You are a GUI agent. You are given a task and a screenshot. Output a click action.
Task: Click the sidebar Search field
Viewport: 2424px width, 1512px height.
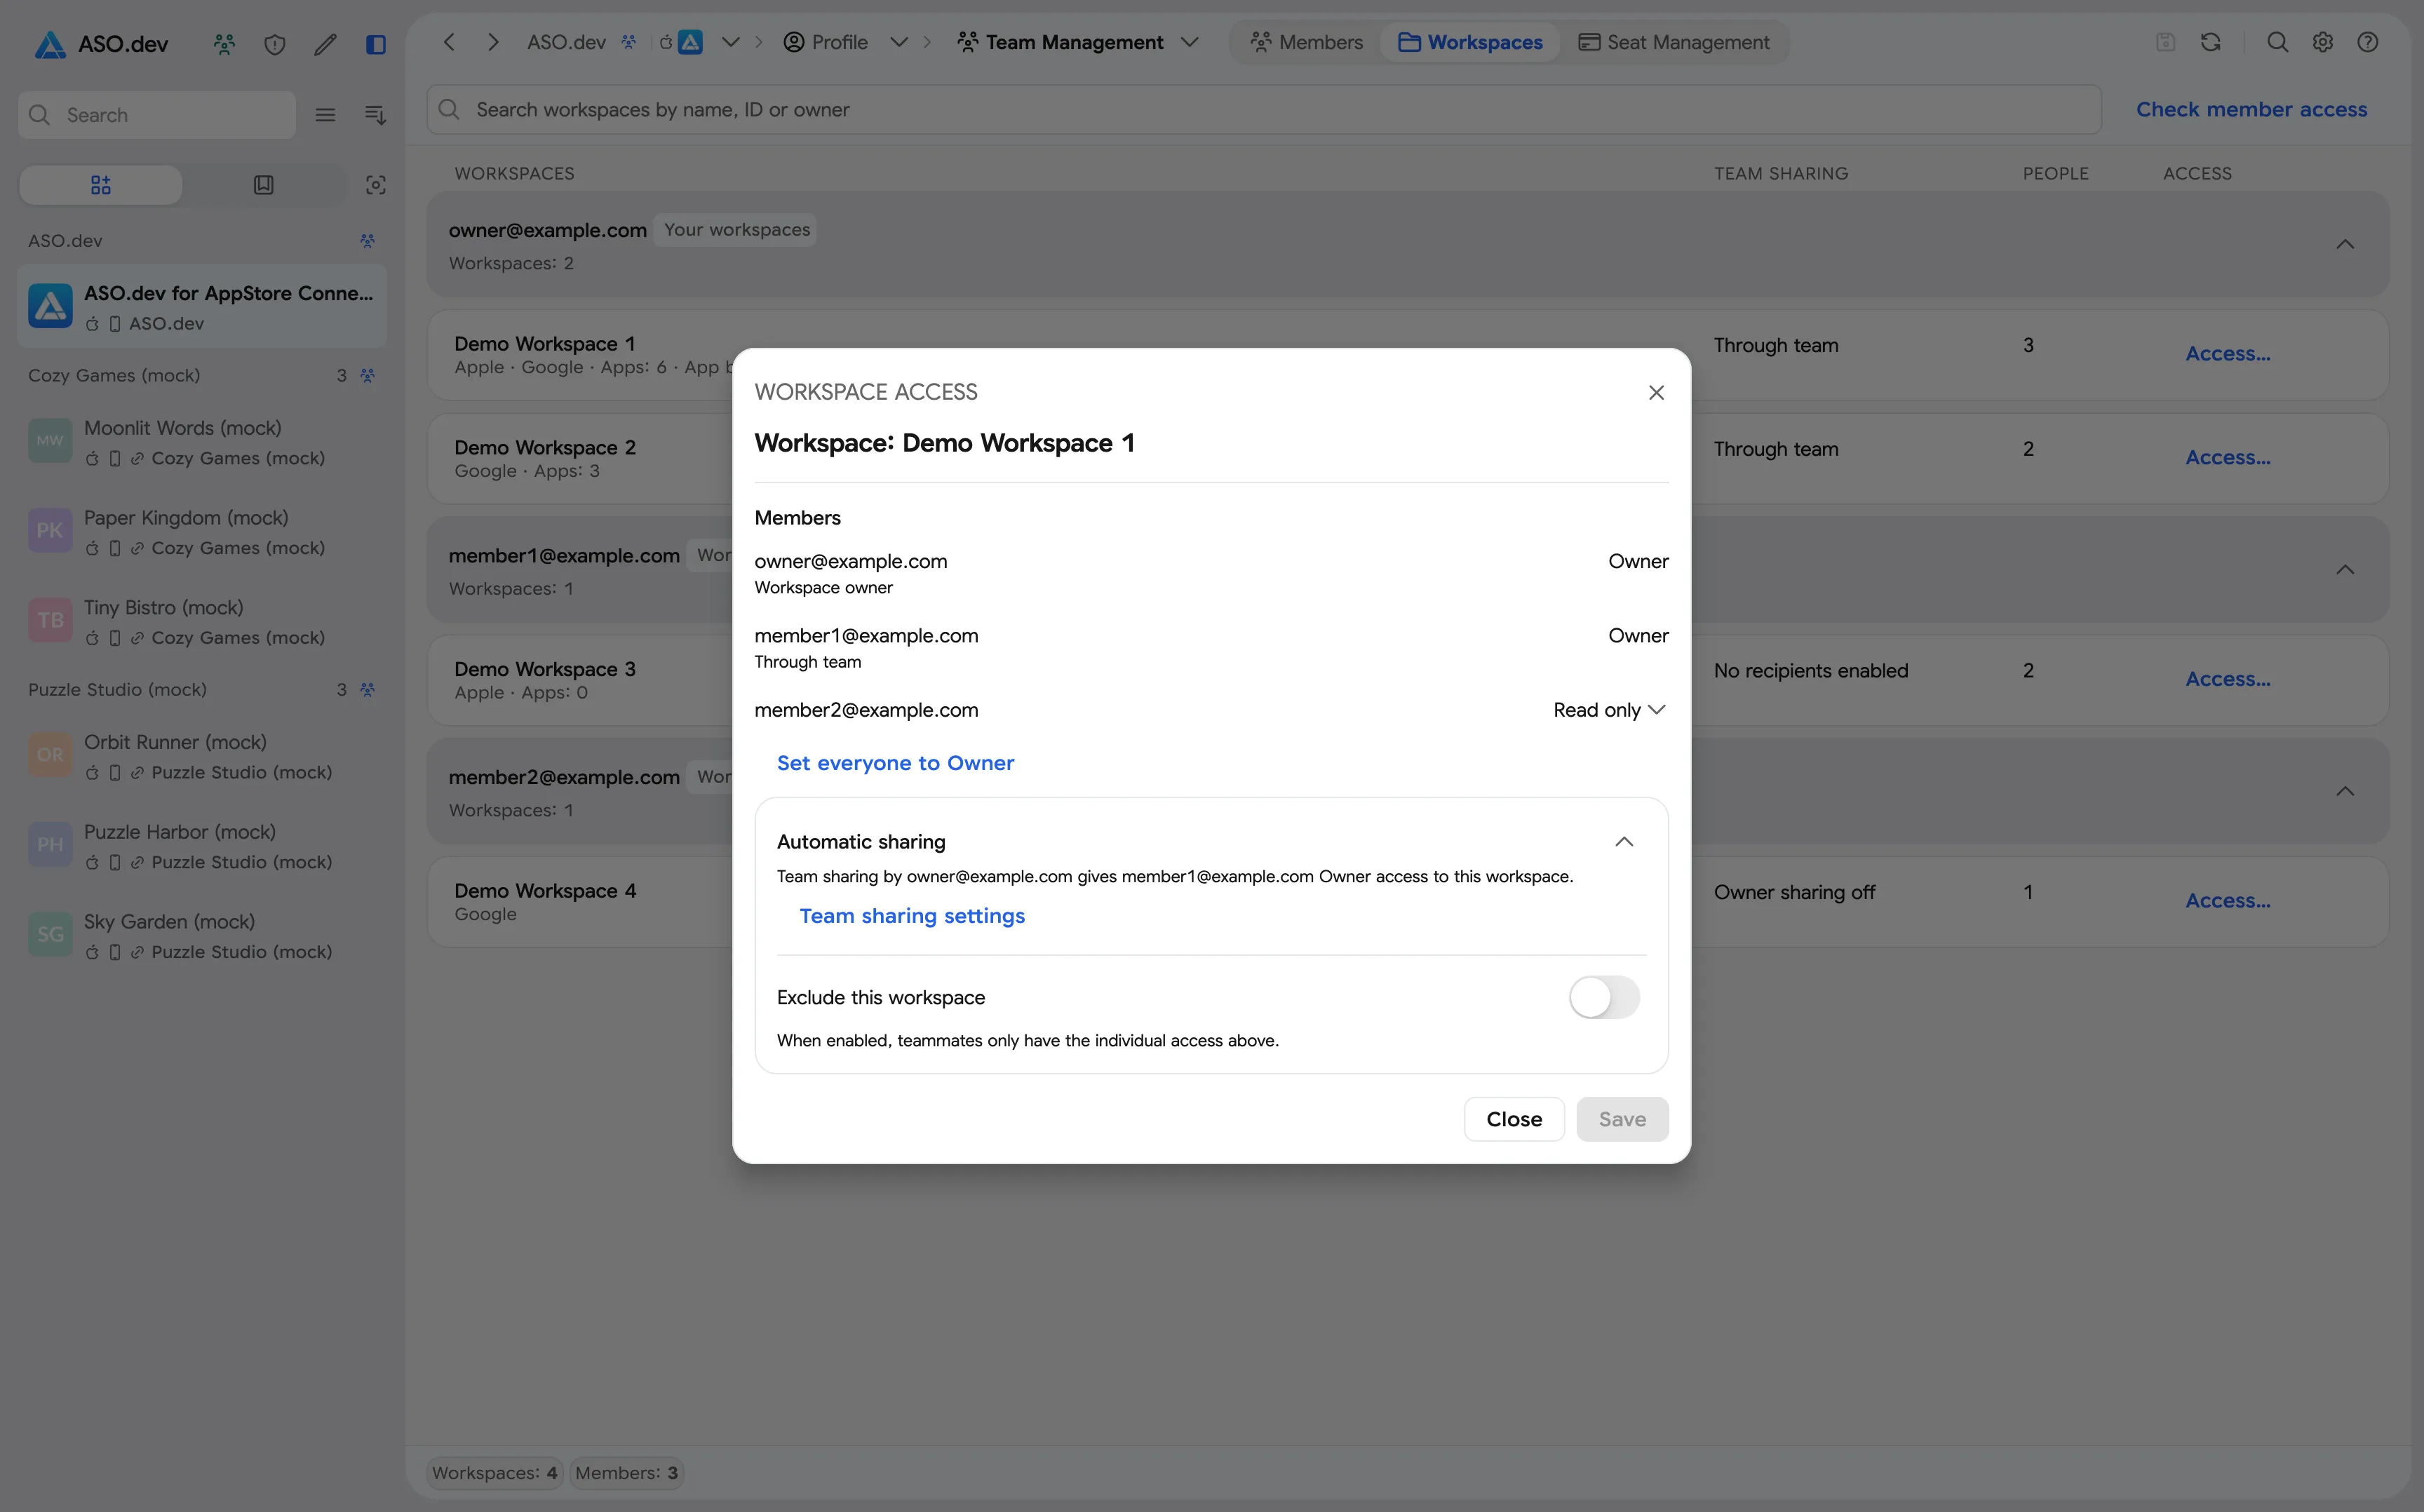(x=157, y=115)
